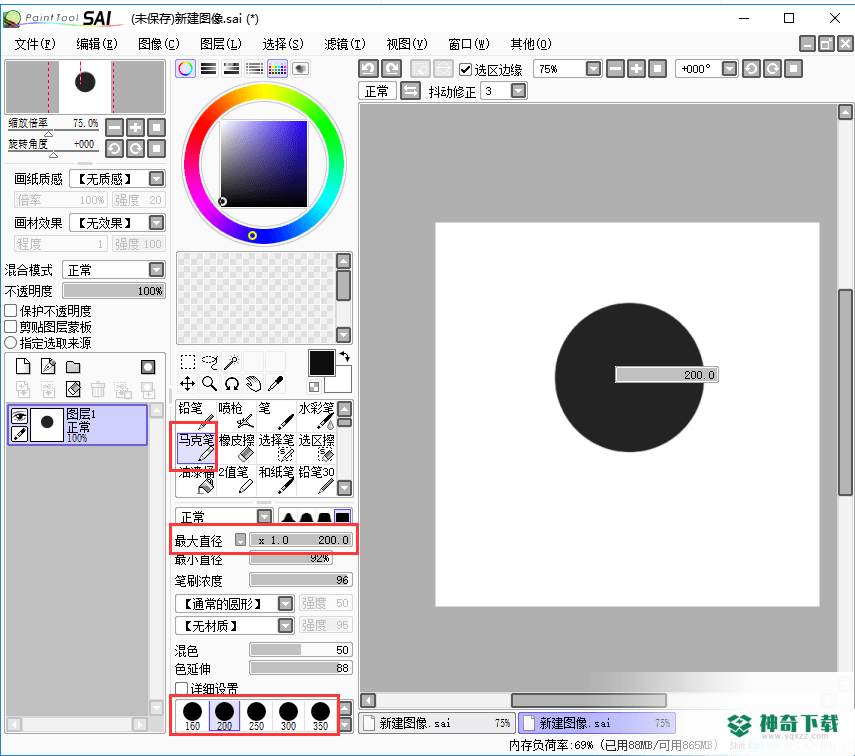Image resolution: width=855 pixels, height=756 pixels.
Task: Select the rotate view tool
Action: point(232,384)
